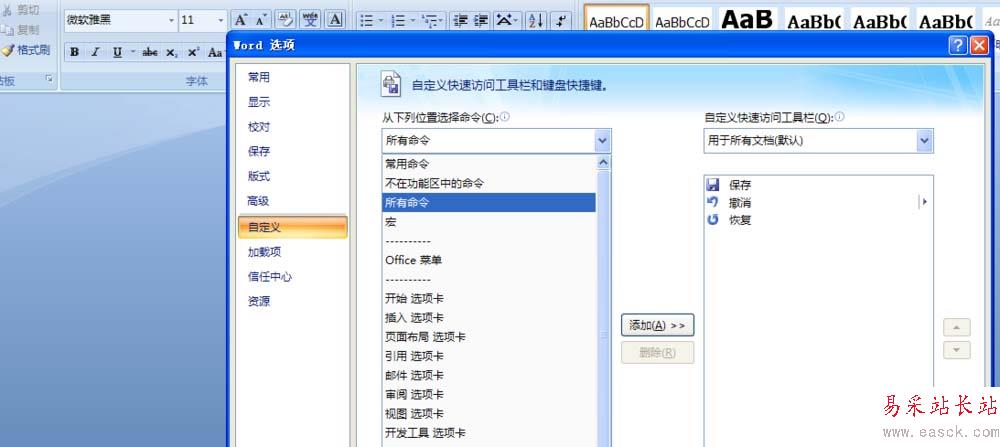The height and width of the screenshot is (447, 1000).
Task: Open the 信任中心 (Trust Center) category
Action: coord(270,277)
